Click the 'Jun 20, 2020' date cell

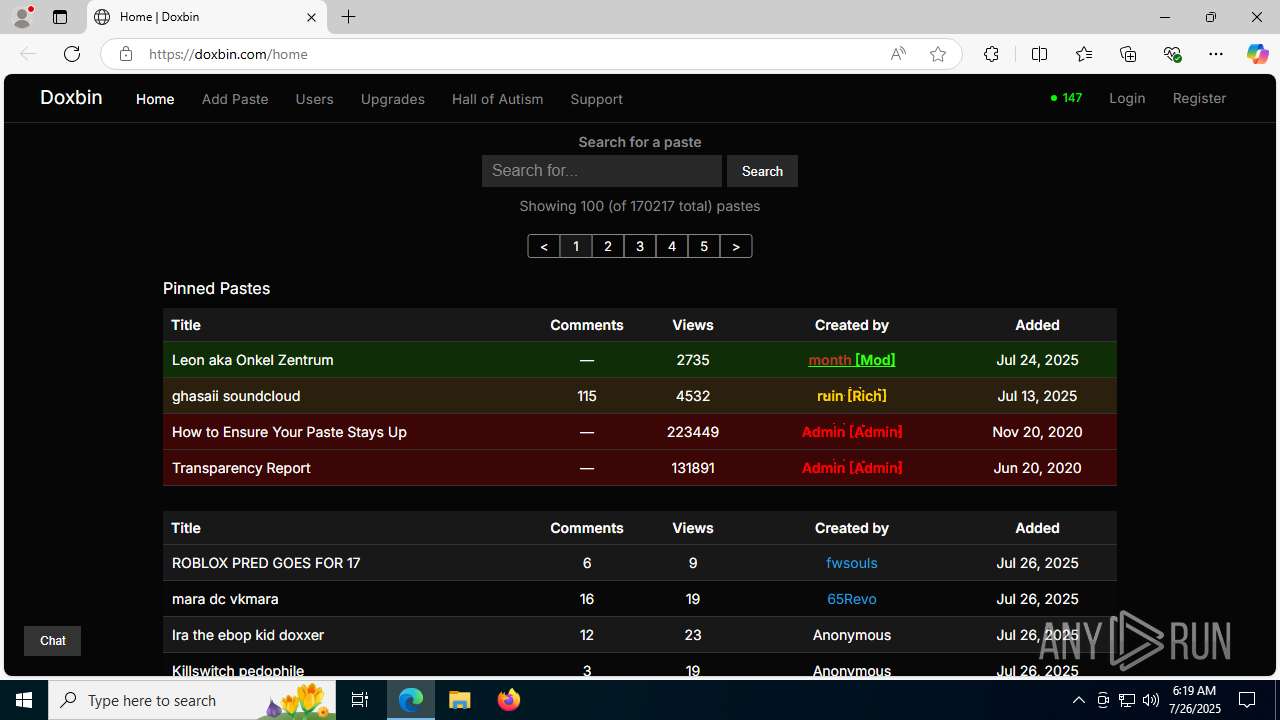coord(1037,468)
